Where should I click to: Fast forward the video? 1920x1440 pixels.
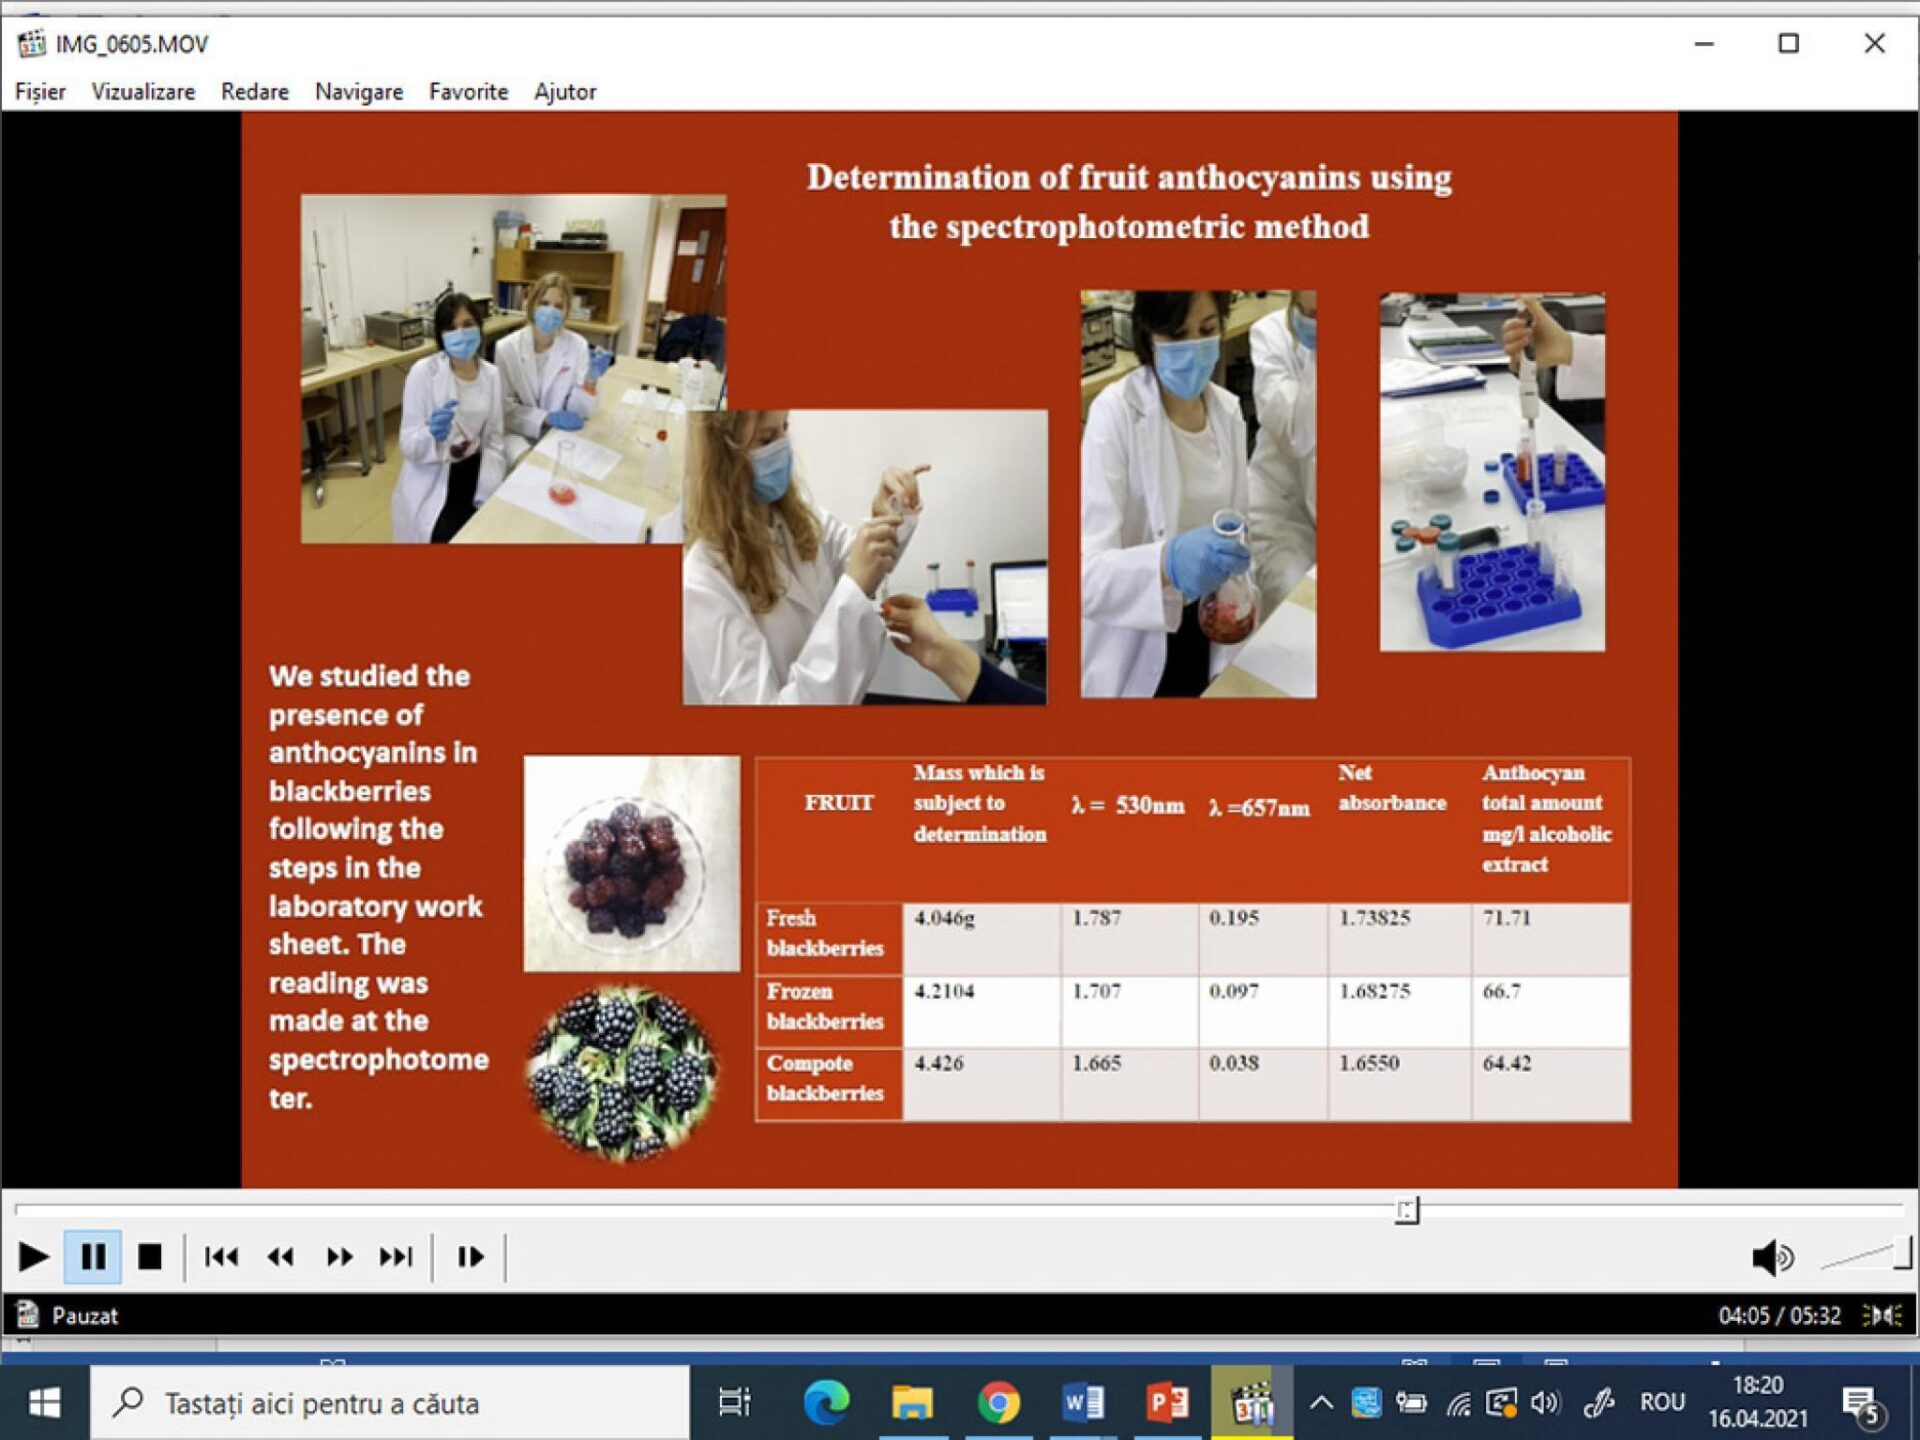pos(339,1257)
